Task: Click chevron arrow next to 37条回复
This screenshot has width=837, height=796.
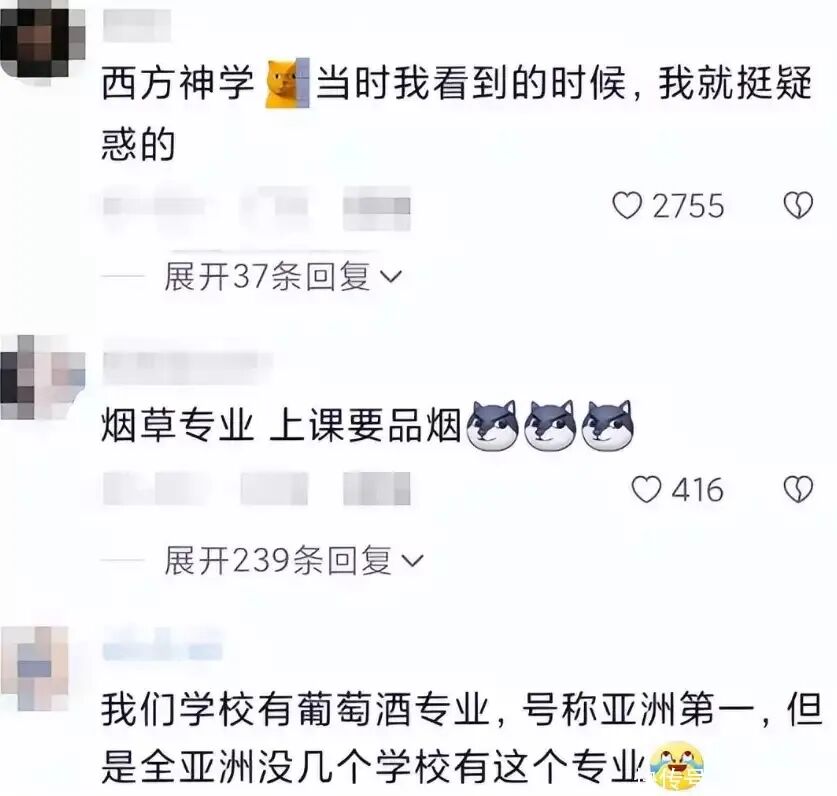Action: (x=390, y=277)
